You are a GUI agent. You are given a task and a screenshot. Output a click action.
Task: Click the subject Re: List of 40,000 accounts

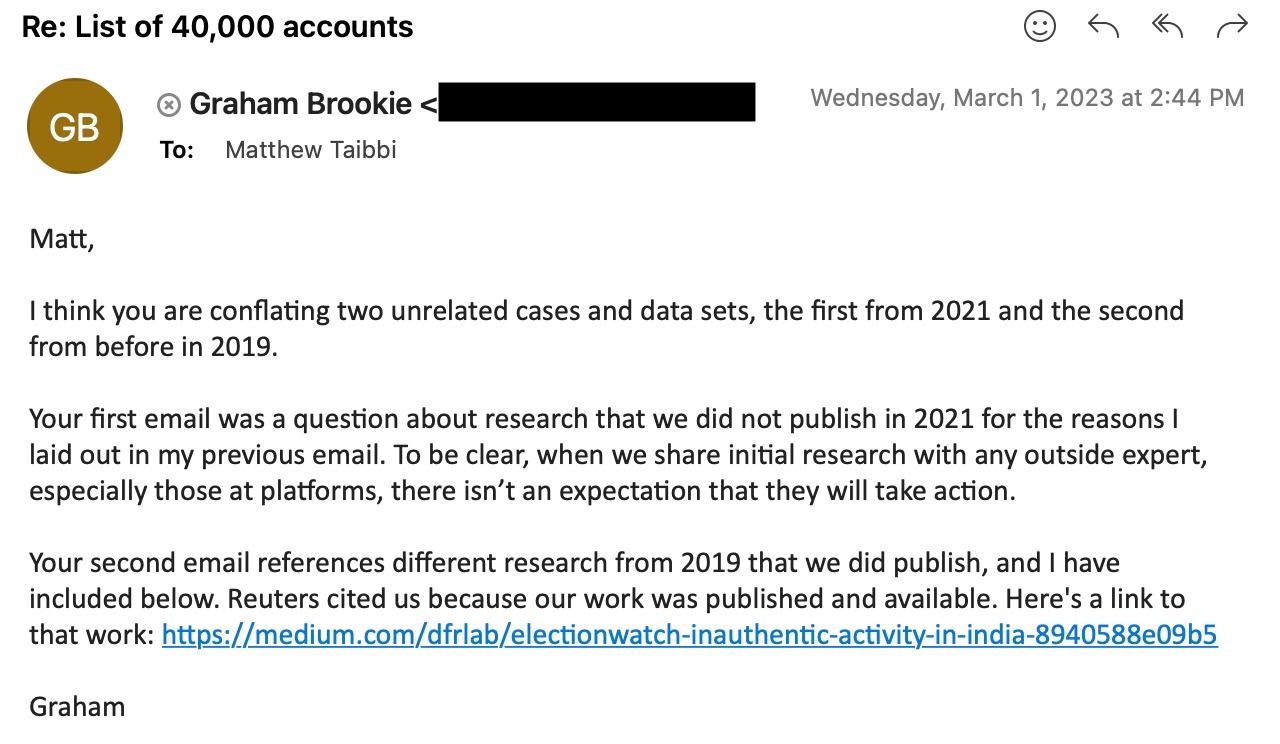218,27
